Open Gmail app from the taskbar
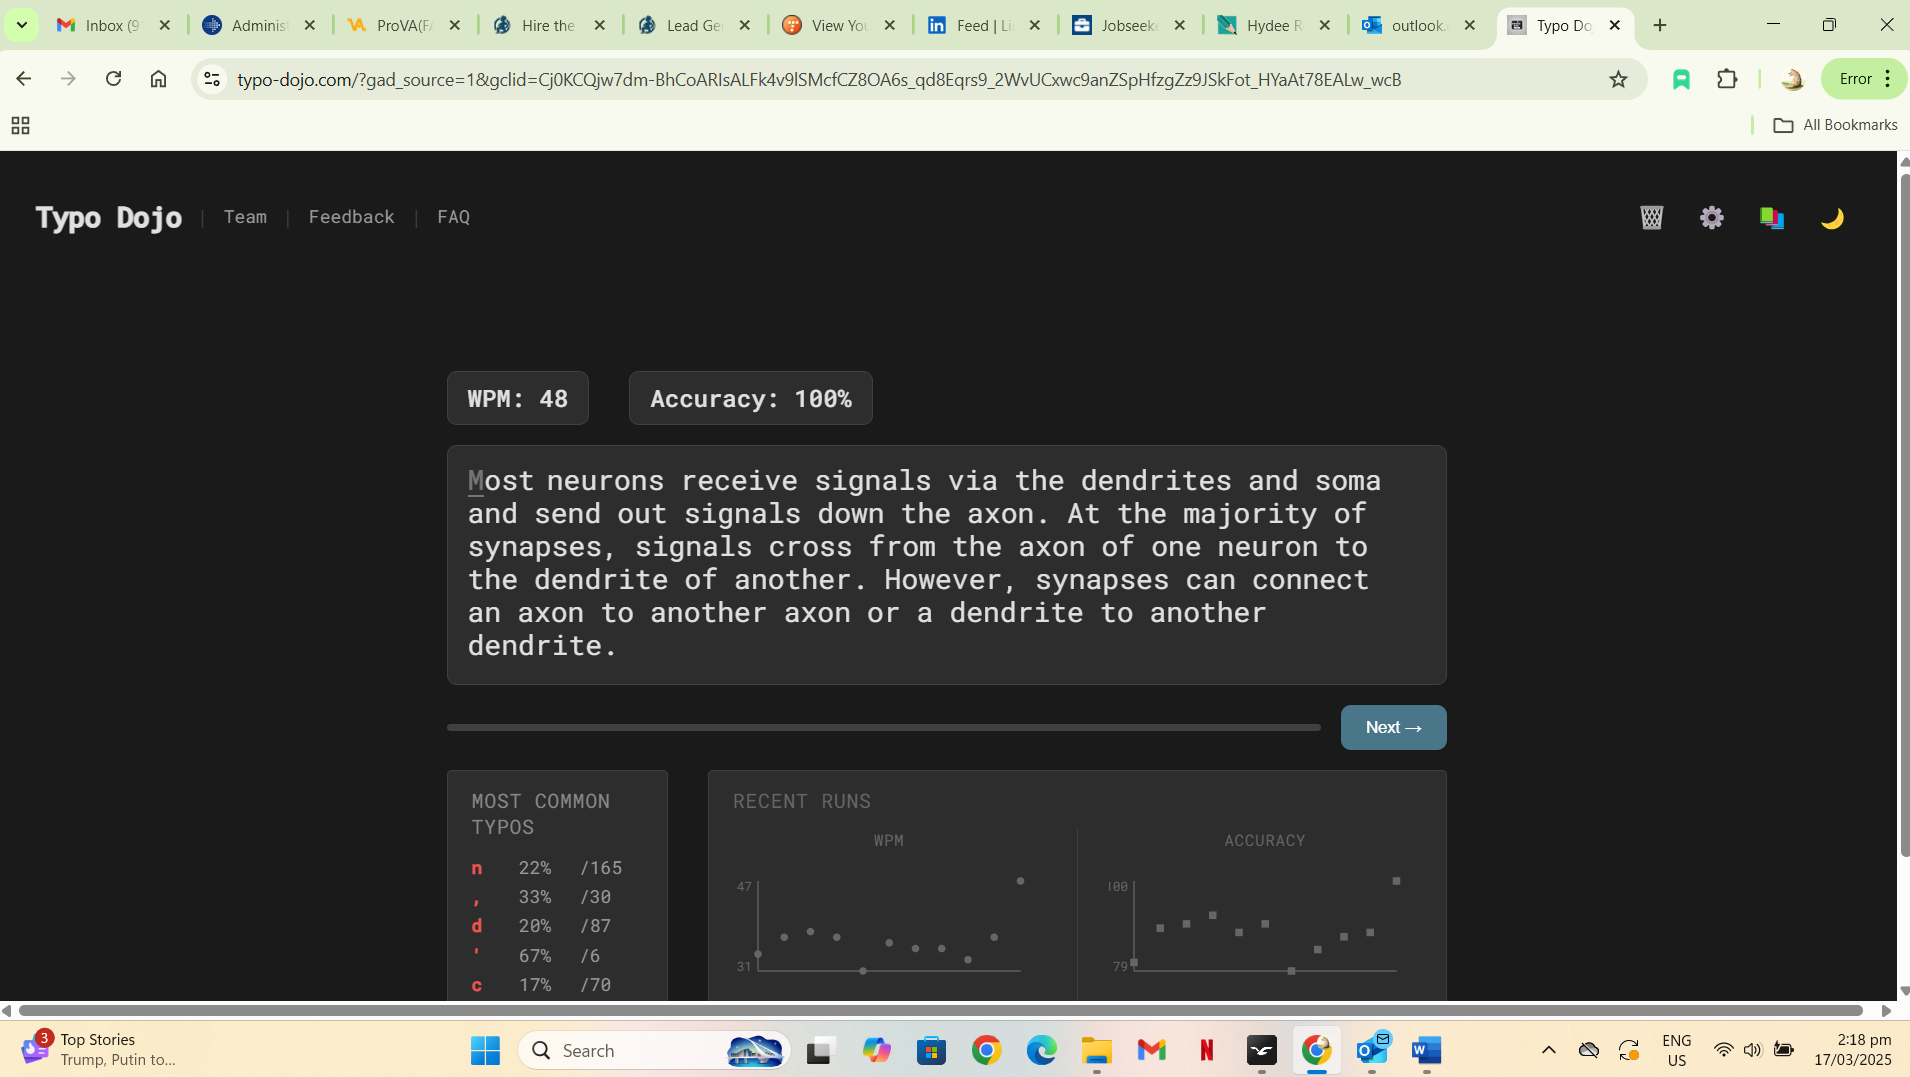The width and height of the screenshot is (1910, 1077). click(x=1151, y=1050)
